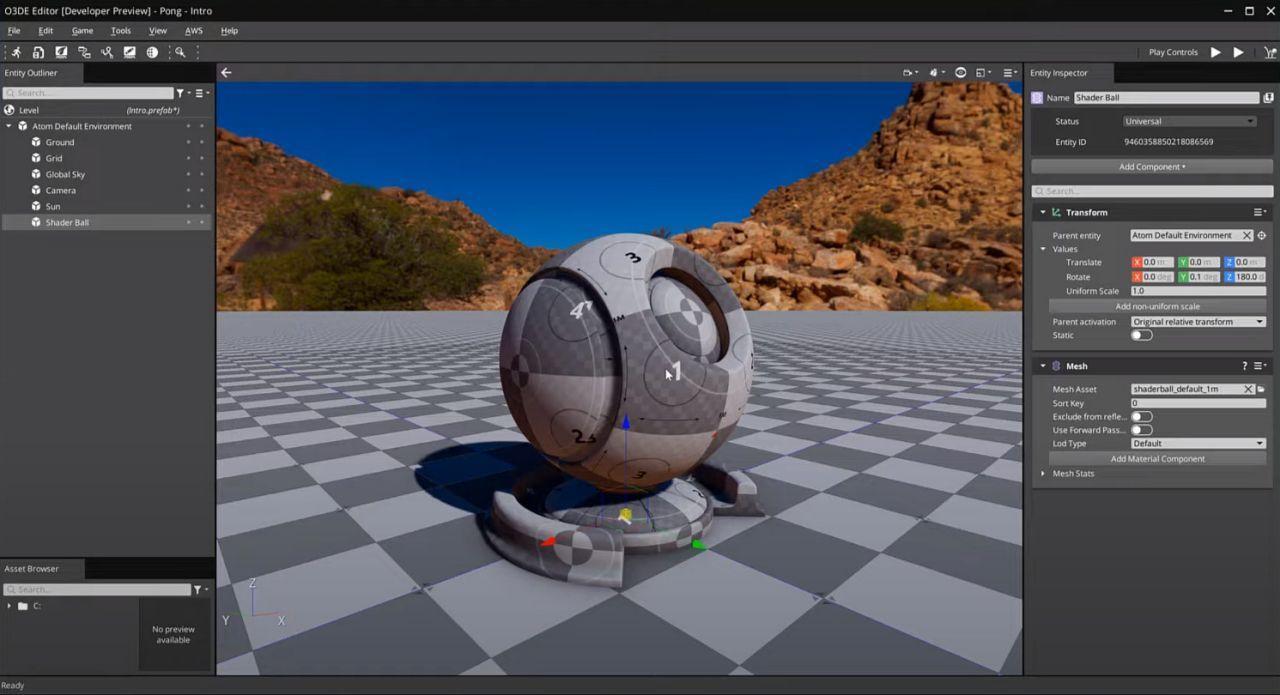Click the Add Component button
Image resolution: width=1280 pixels, height=695 pixels.
(x=1151, y=166)
